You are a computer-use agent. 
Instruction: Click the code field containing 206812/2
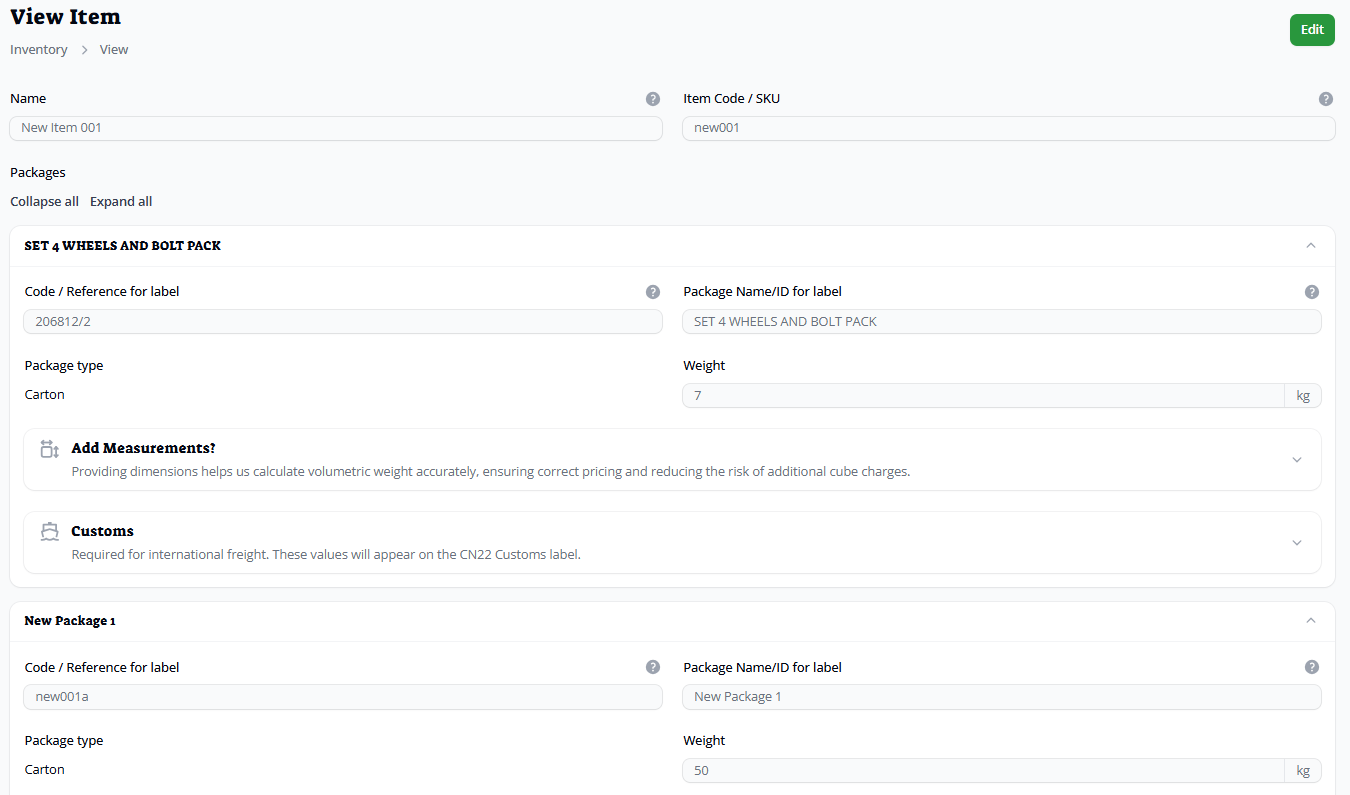[342, 321]
